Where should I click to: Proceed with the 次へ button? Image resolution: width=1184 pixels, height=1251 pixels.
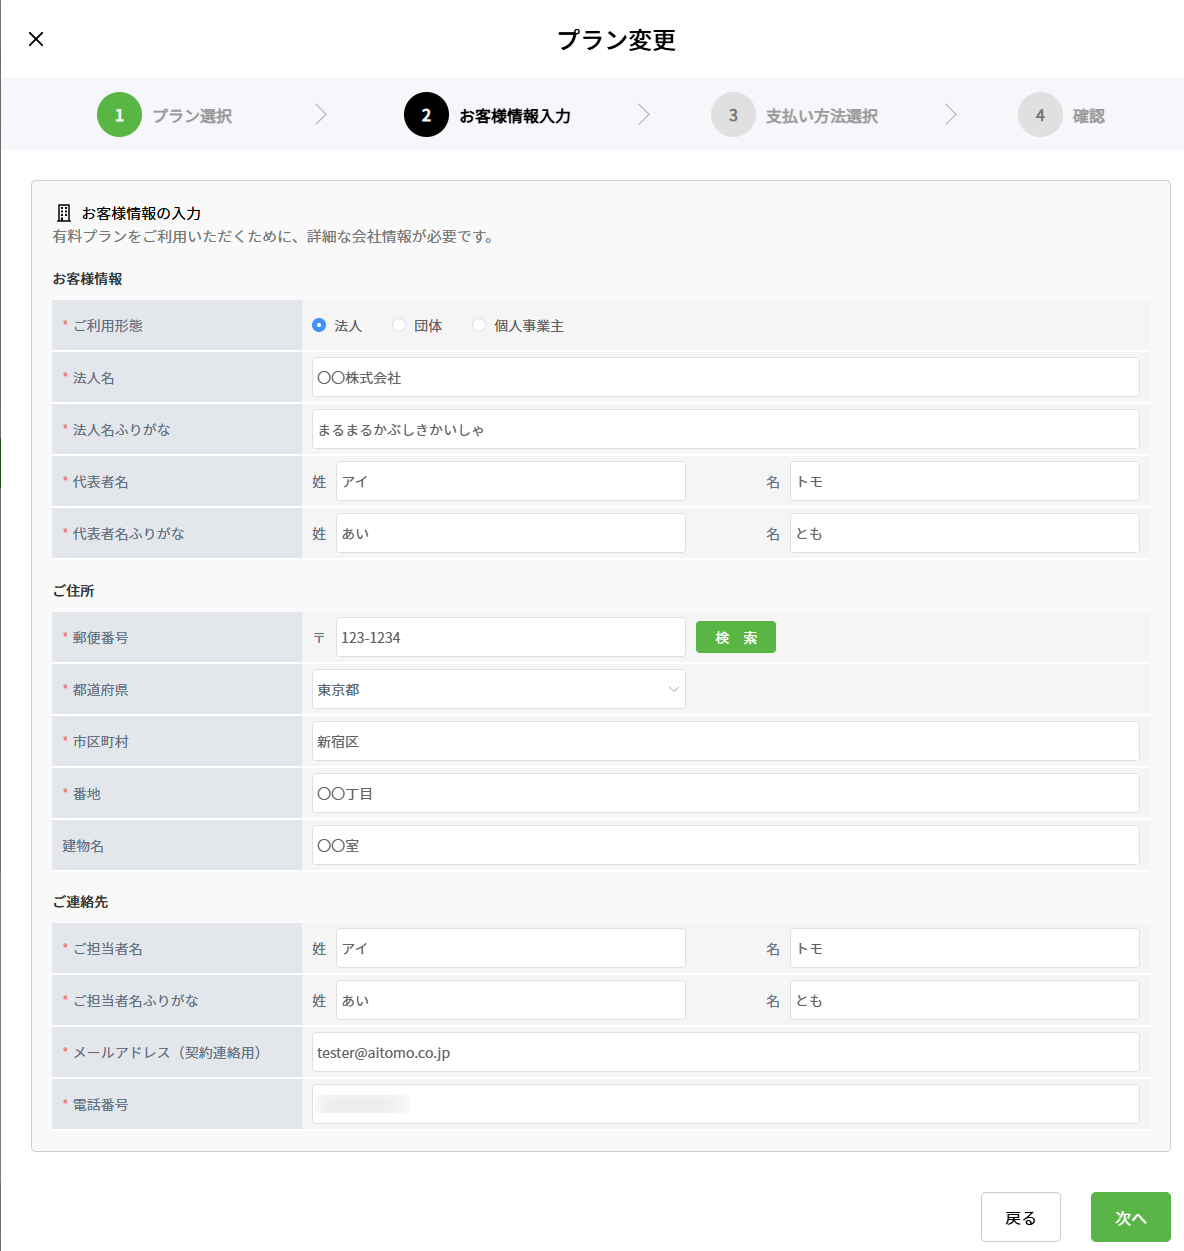1130,1217
